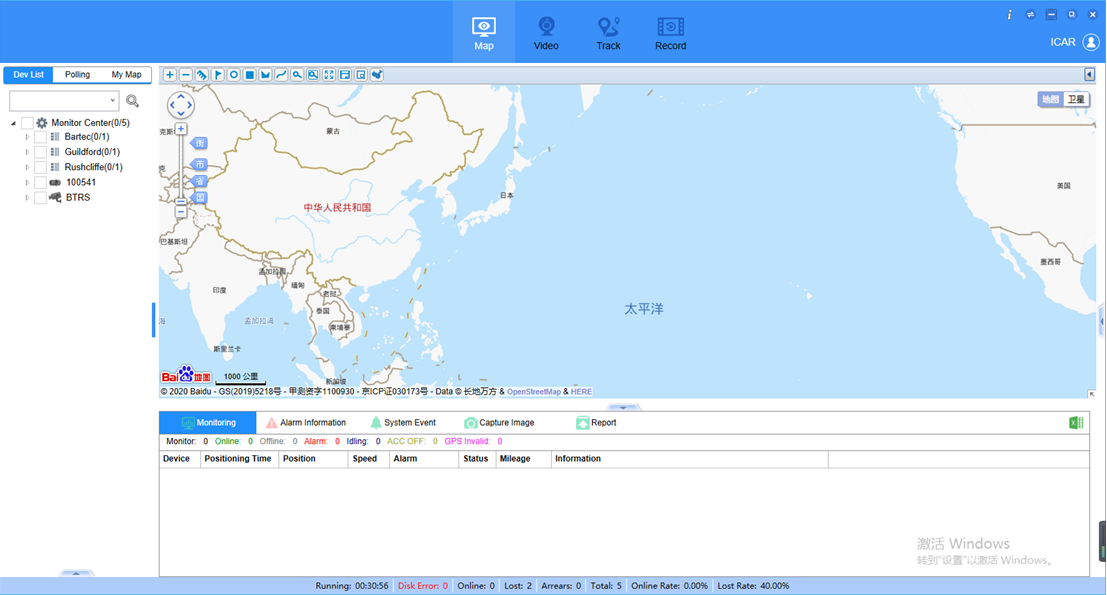The height and width of the screenshot is (595, 1107).
Task: Open the Track tab
Action: tap(608, 32)
